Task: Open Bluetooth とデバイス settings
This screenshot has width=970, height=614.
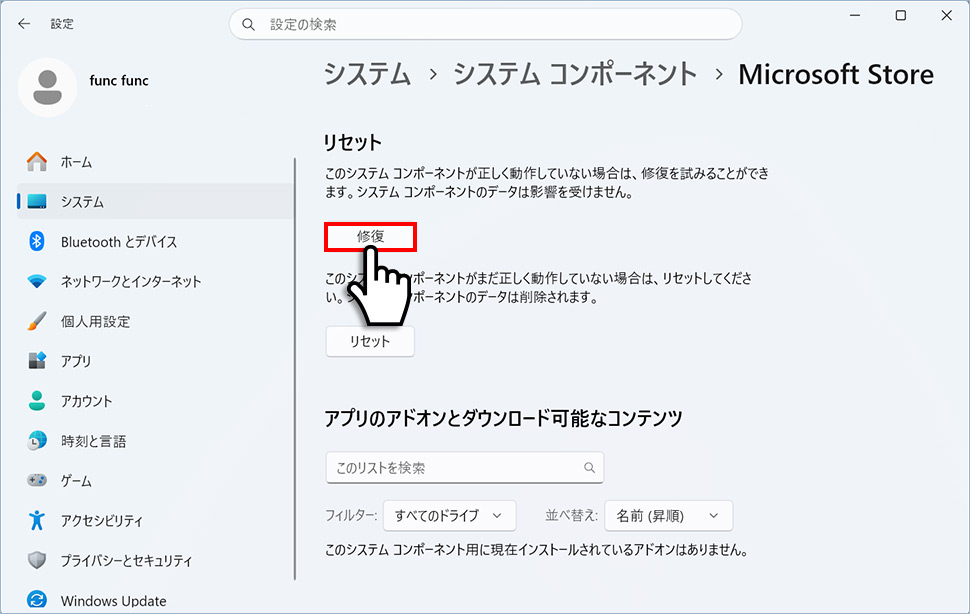Action: pos(155,241)
